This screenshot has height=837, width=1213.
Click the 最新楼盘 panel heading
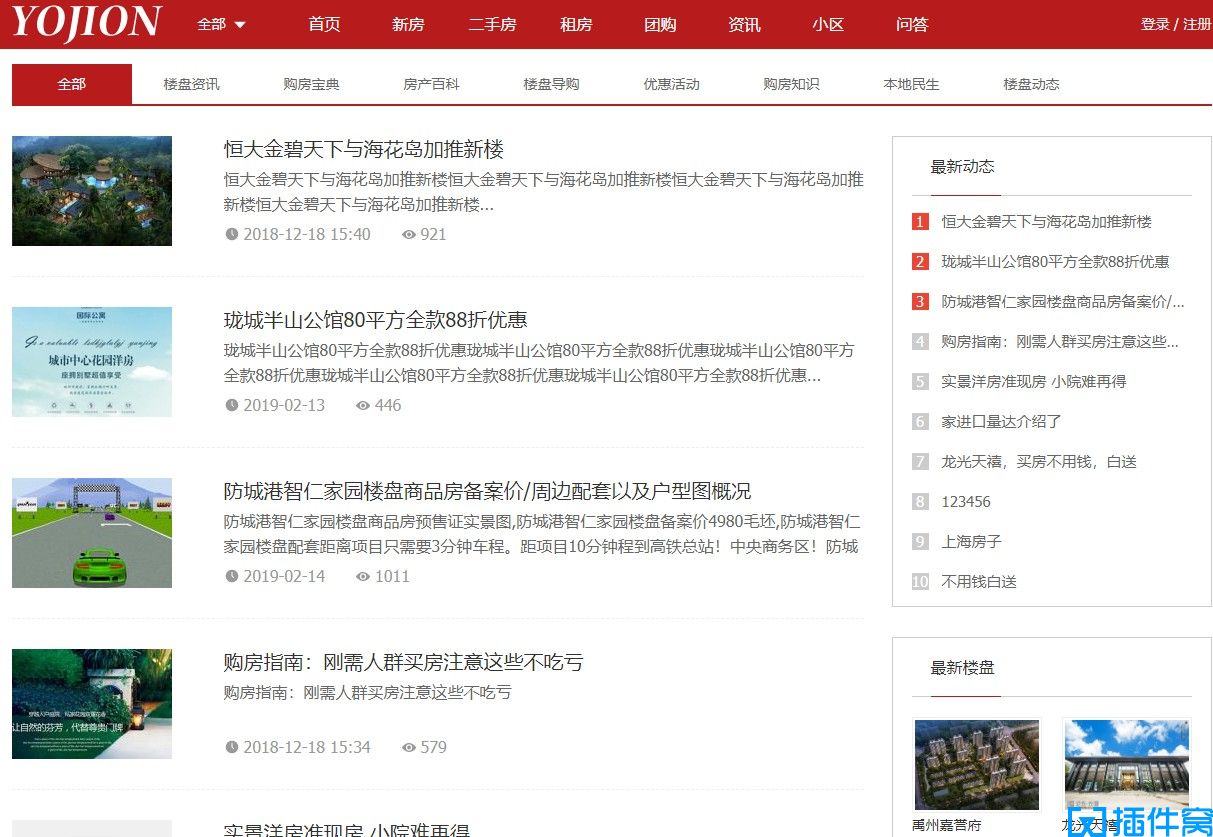click(x=963, y=668)
